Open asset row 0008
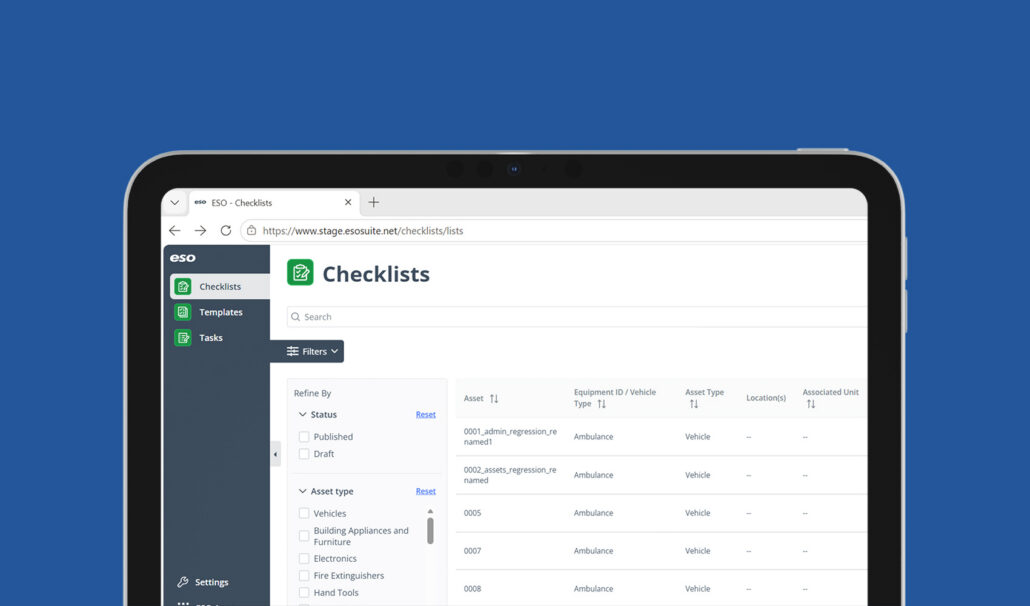The width and height of the screenshot is (1030, 606). (x=472, y=589)
